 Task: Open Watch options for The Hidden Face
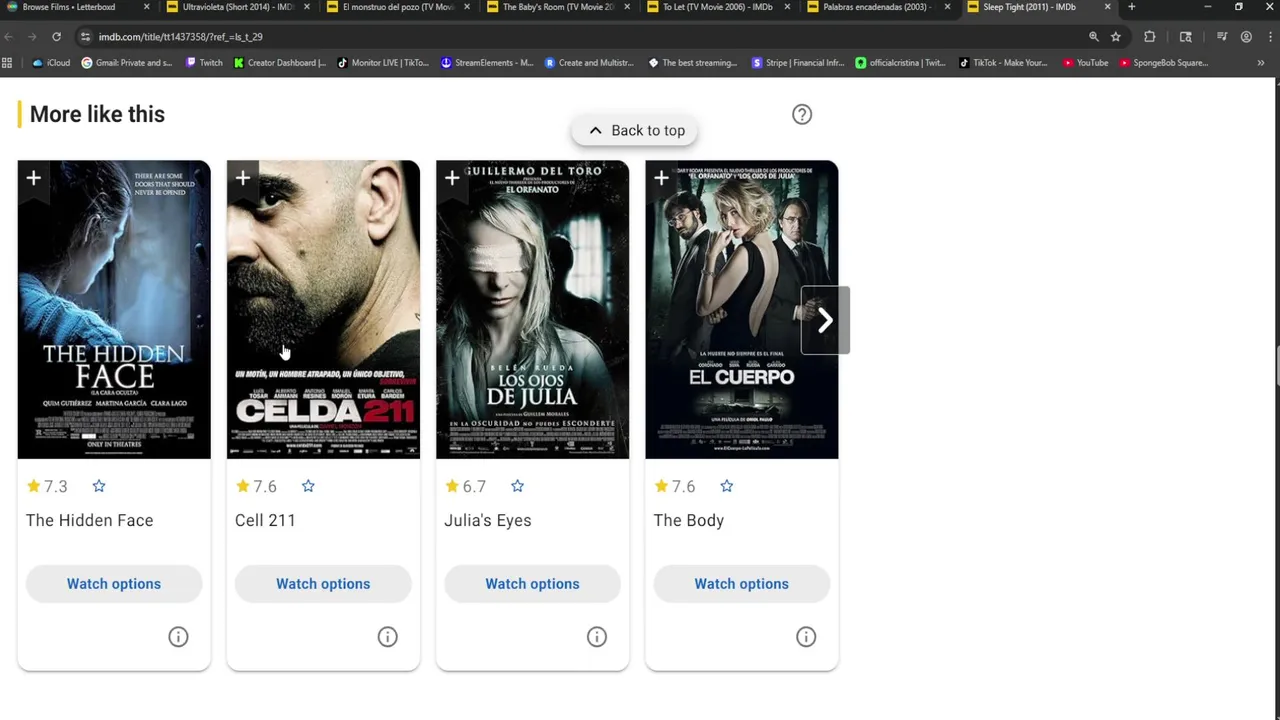point(114,584)
